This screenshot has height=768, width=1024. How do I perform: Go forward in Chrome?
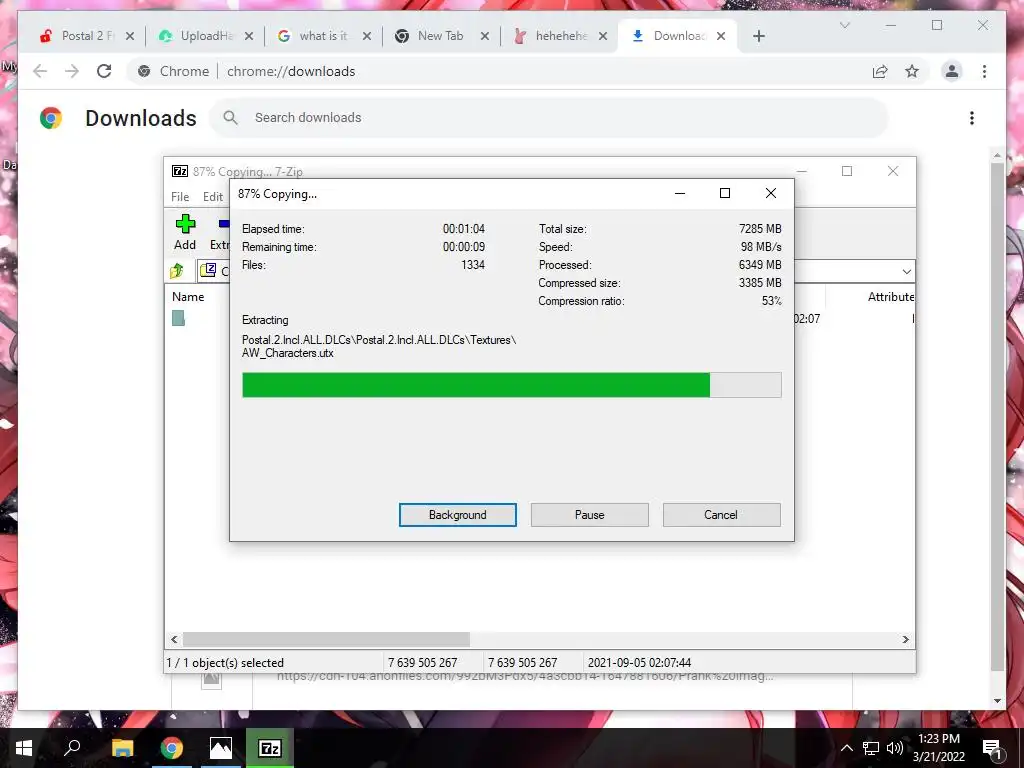coord(72,71)
